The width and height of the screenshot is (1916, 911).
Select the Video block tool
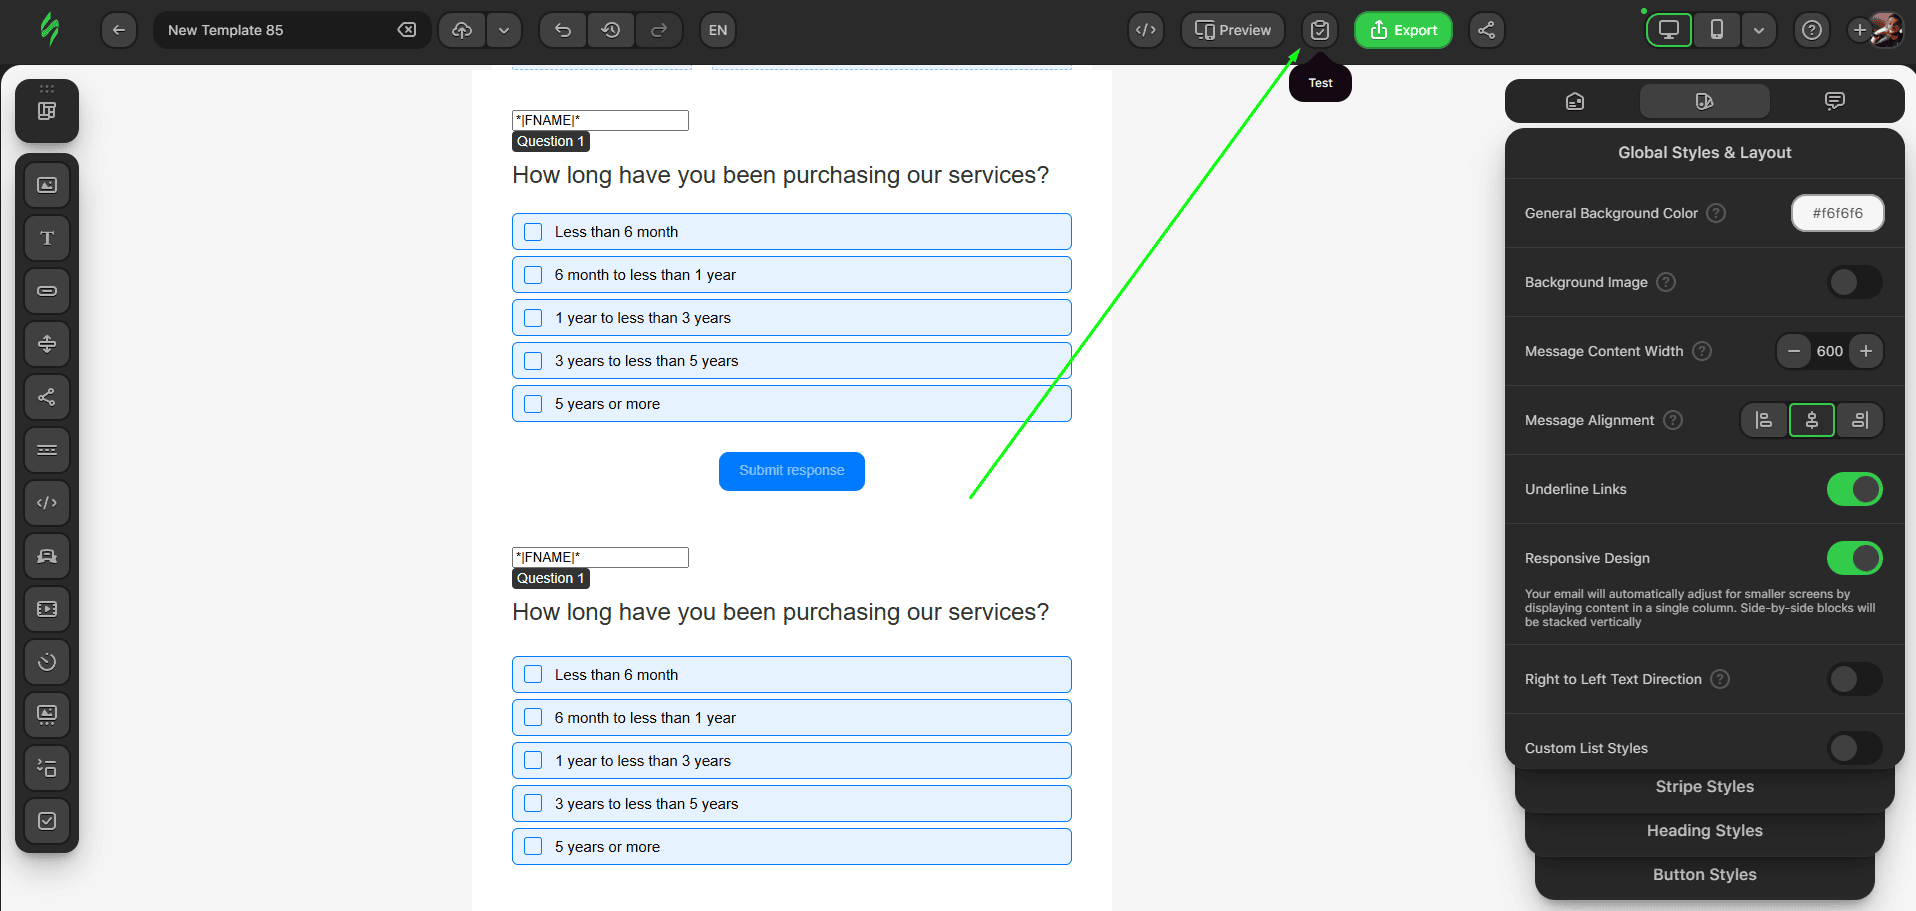click(46, 609)
